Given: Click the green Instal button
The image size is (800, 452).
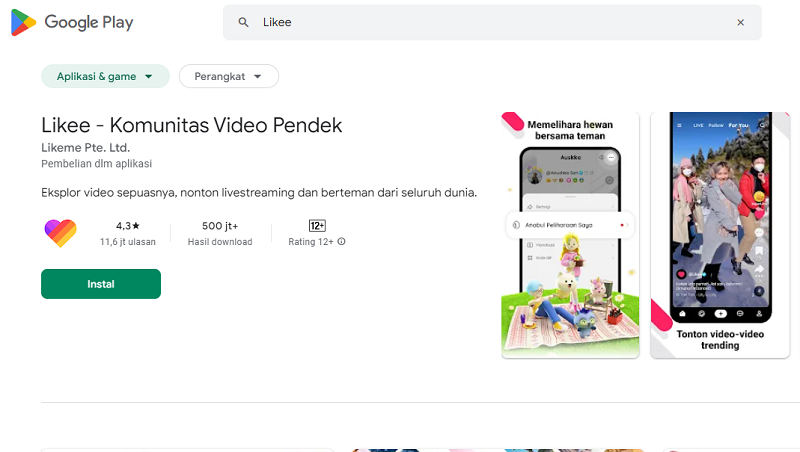Looking at the screenshot, I should click(101, 284).
